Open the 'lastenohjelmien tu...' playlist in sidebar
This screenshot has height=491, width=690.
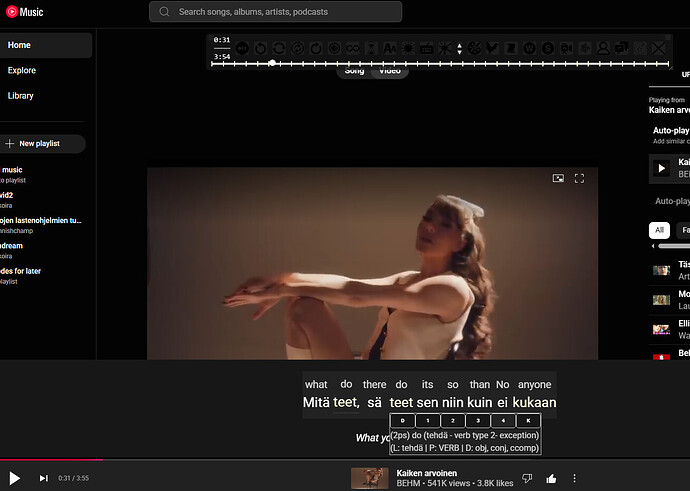(42, 225)
